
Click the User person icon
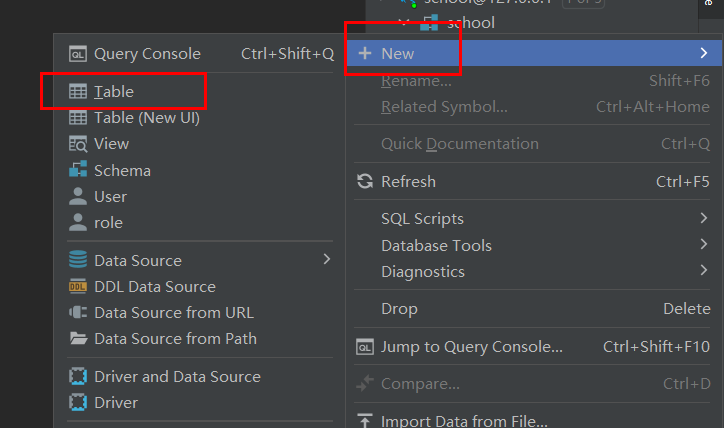point(77,197)
